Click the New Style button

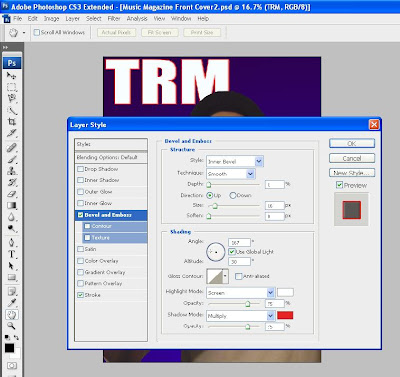[352, 173]
